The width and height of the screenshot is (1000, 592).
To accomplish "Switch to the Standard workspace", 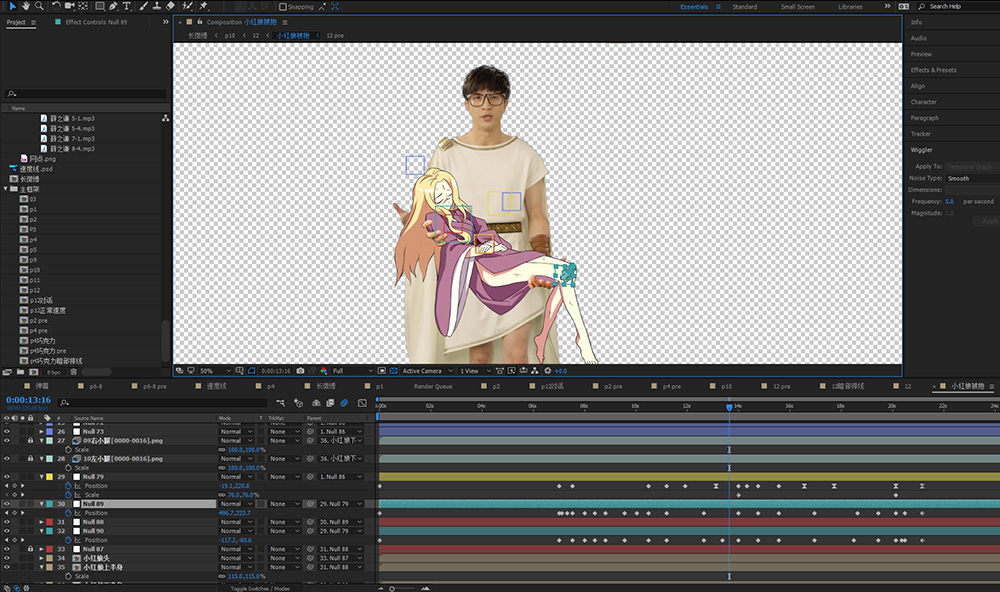I will click(745, 6).
